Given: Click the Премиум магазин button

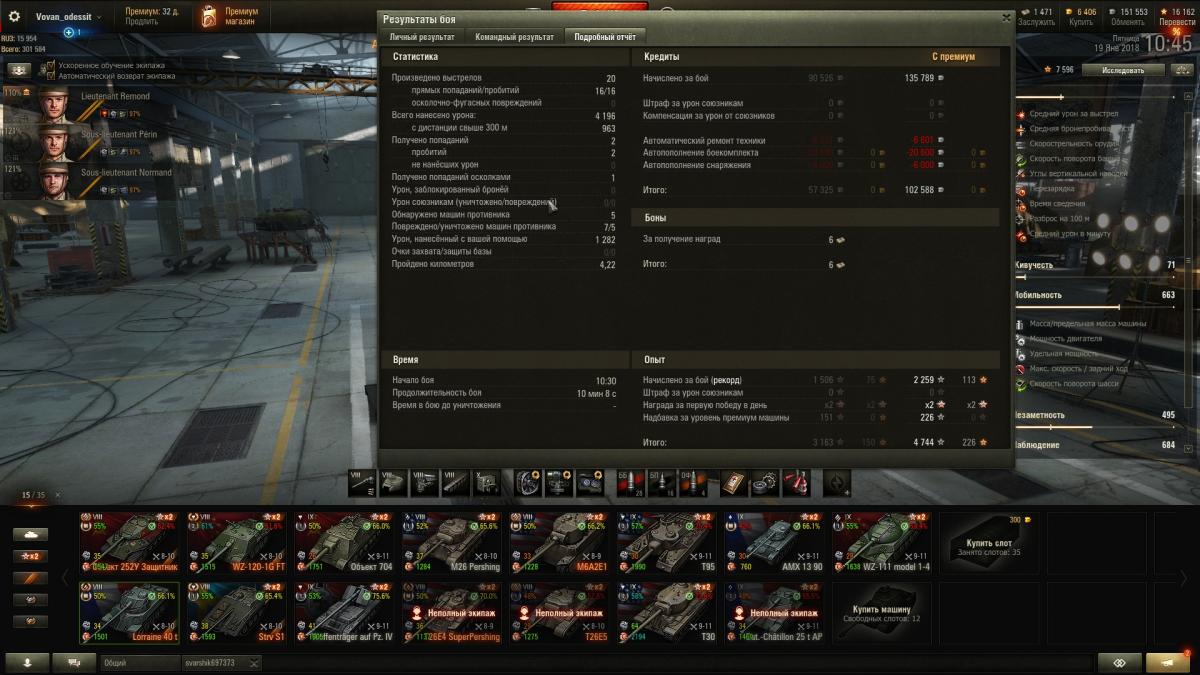Looking at the screenshot, I should pyautogui.click(x=228, y=16).
